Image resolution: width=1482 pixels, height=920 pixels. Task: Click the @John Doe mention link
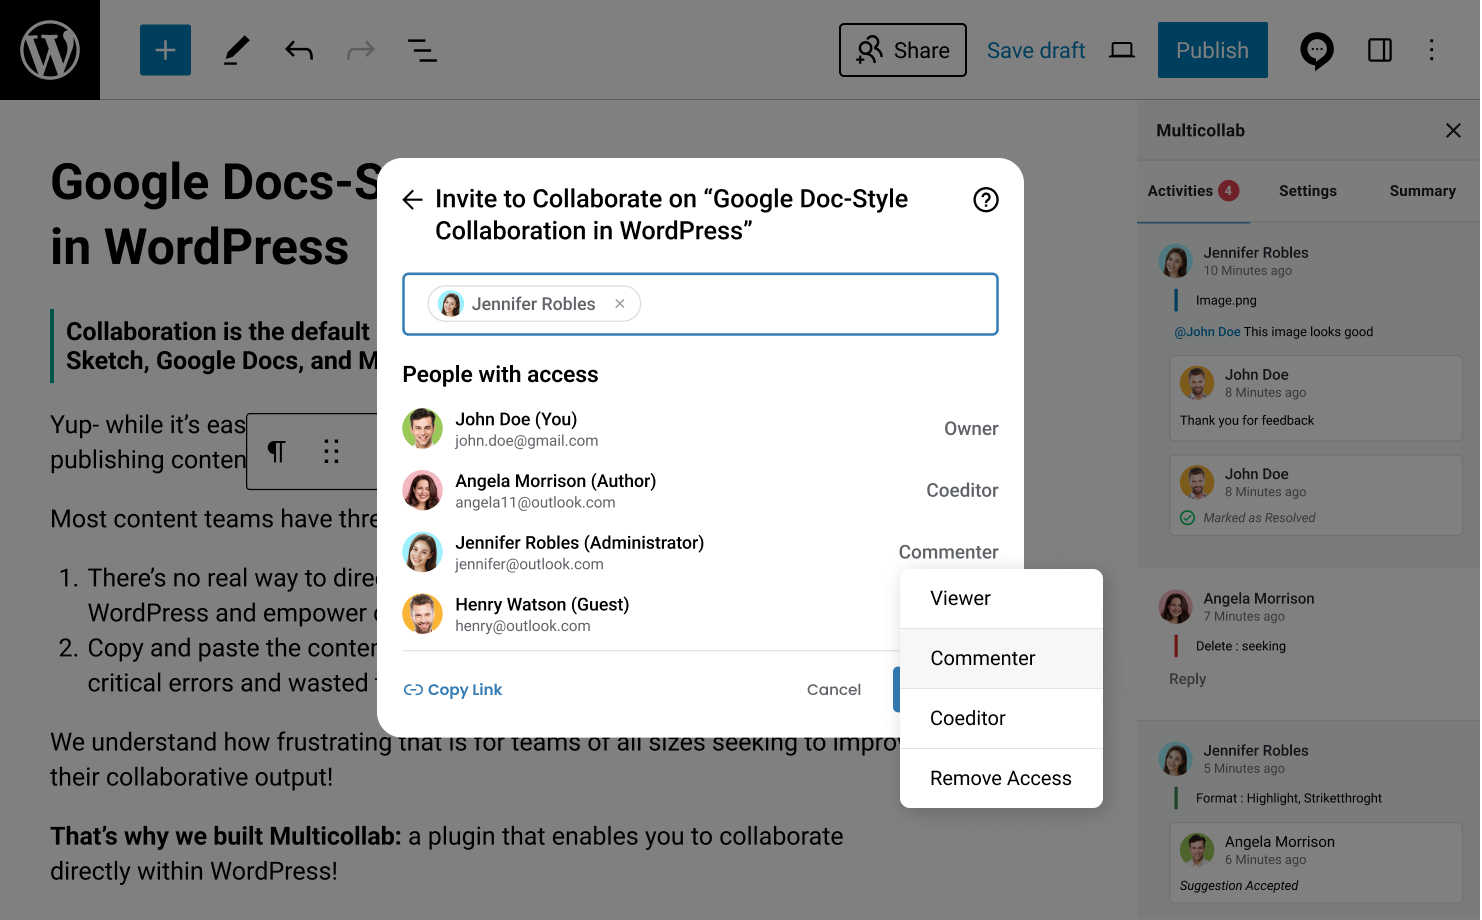pos(1207,332)
